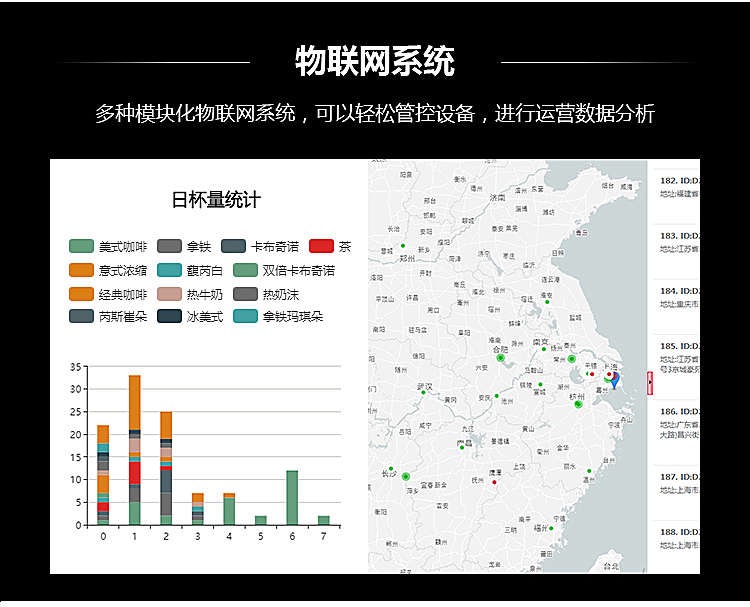
Task: Click the y-axis label 35
Action: (x=76, y=367)
